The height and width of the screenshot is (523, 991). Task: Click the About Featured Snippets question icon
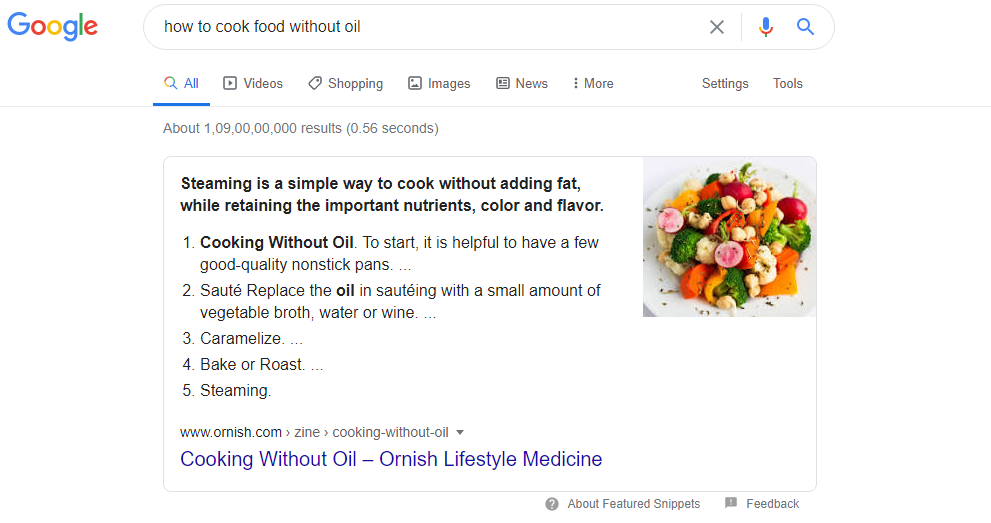552,504
